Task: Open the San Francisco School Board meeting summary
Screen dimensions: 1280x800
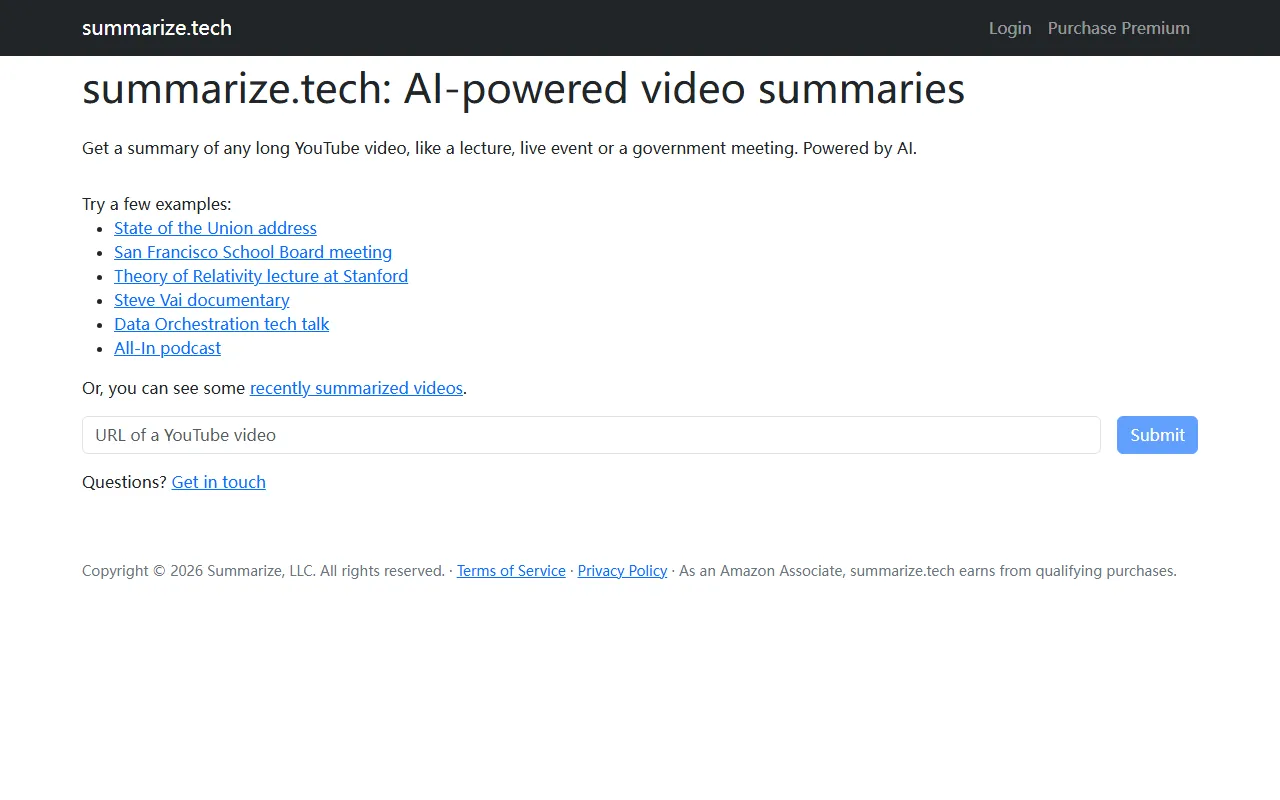Action: point(253,252)
